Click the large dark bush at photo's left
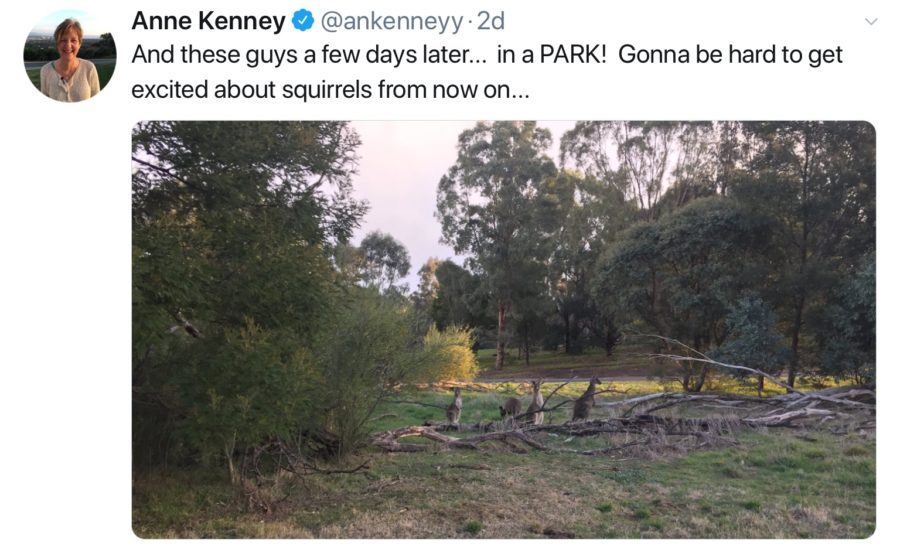The width and height of the screenshot is (900, 546). click(x=220, y=300)
